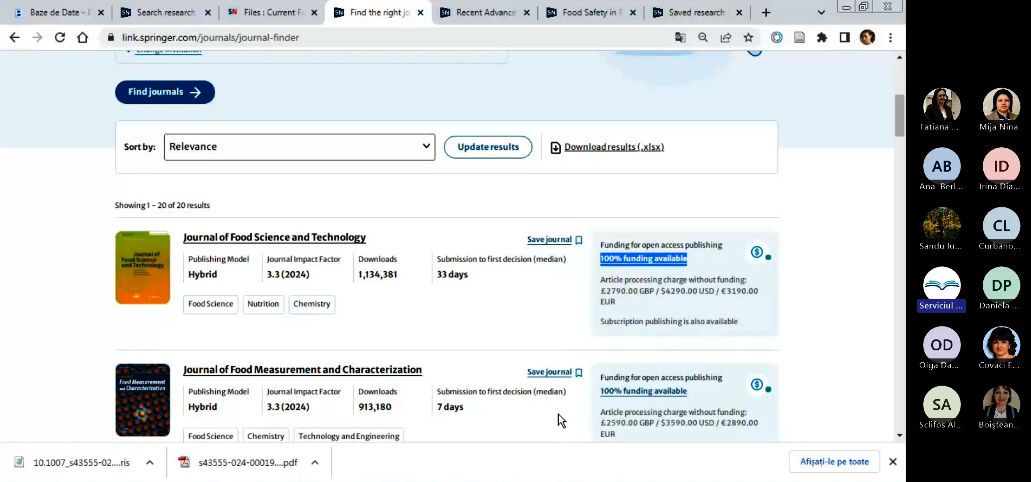Open the Chrome profile avatar
Viewport: 1031px width, 482px height.
(867, 37)
